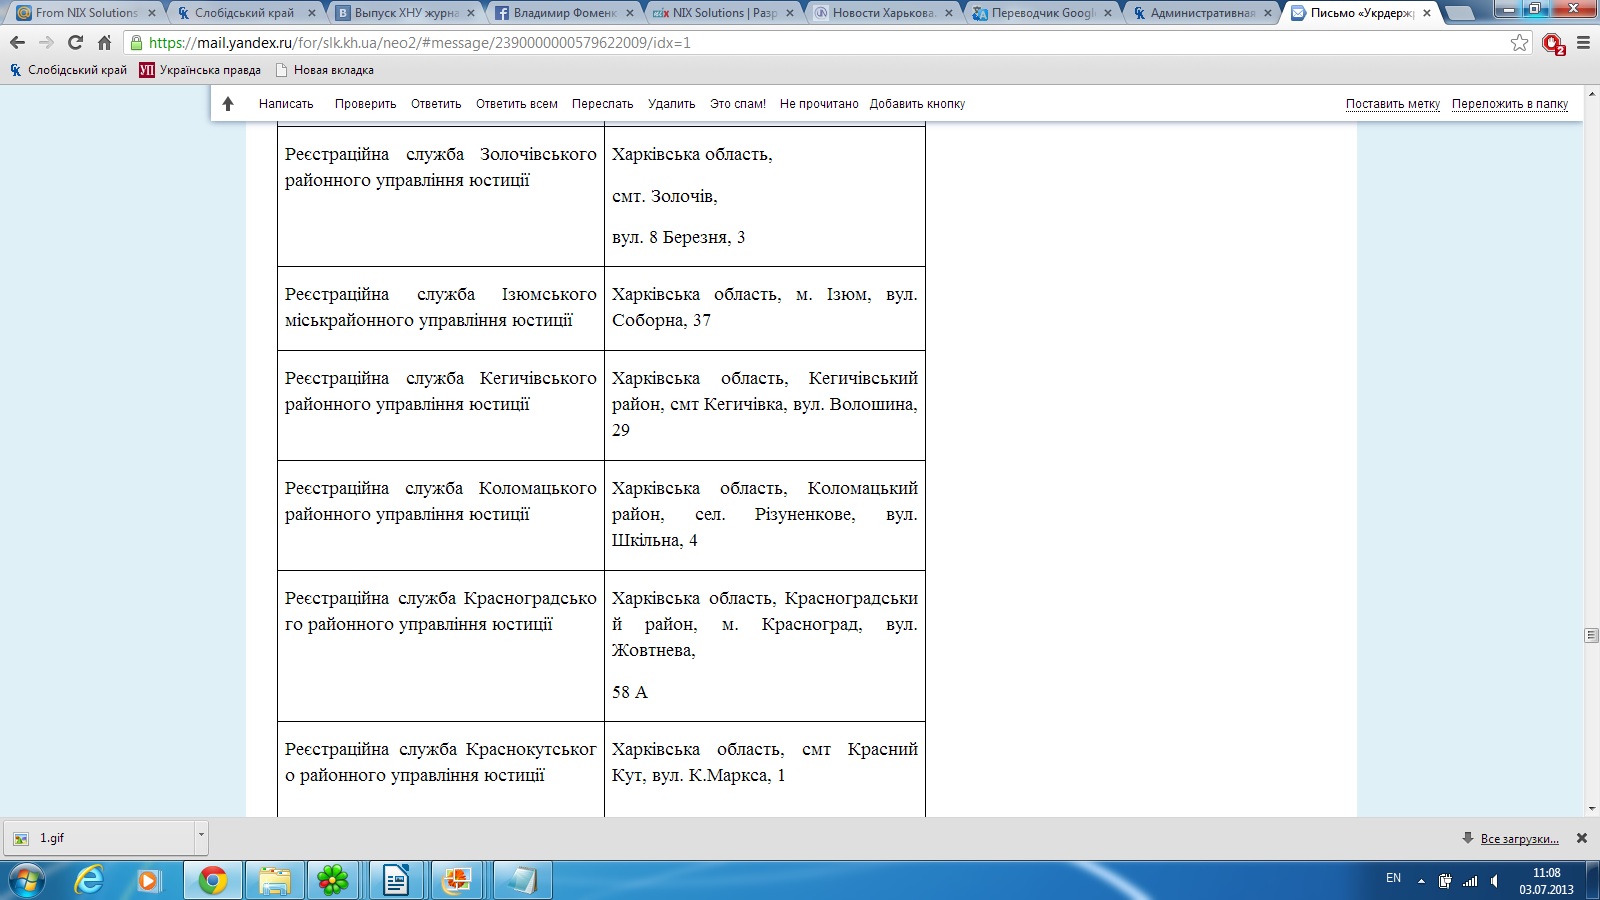Launch Internet Explorer from the taskbar

[x=90, y=880]
